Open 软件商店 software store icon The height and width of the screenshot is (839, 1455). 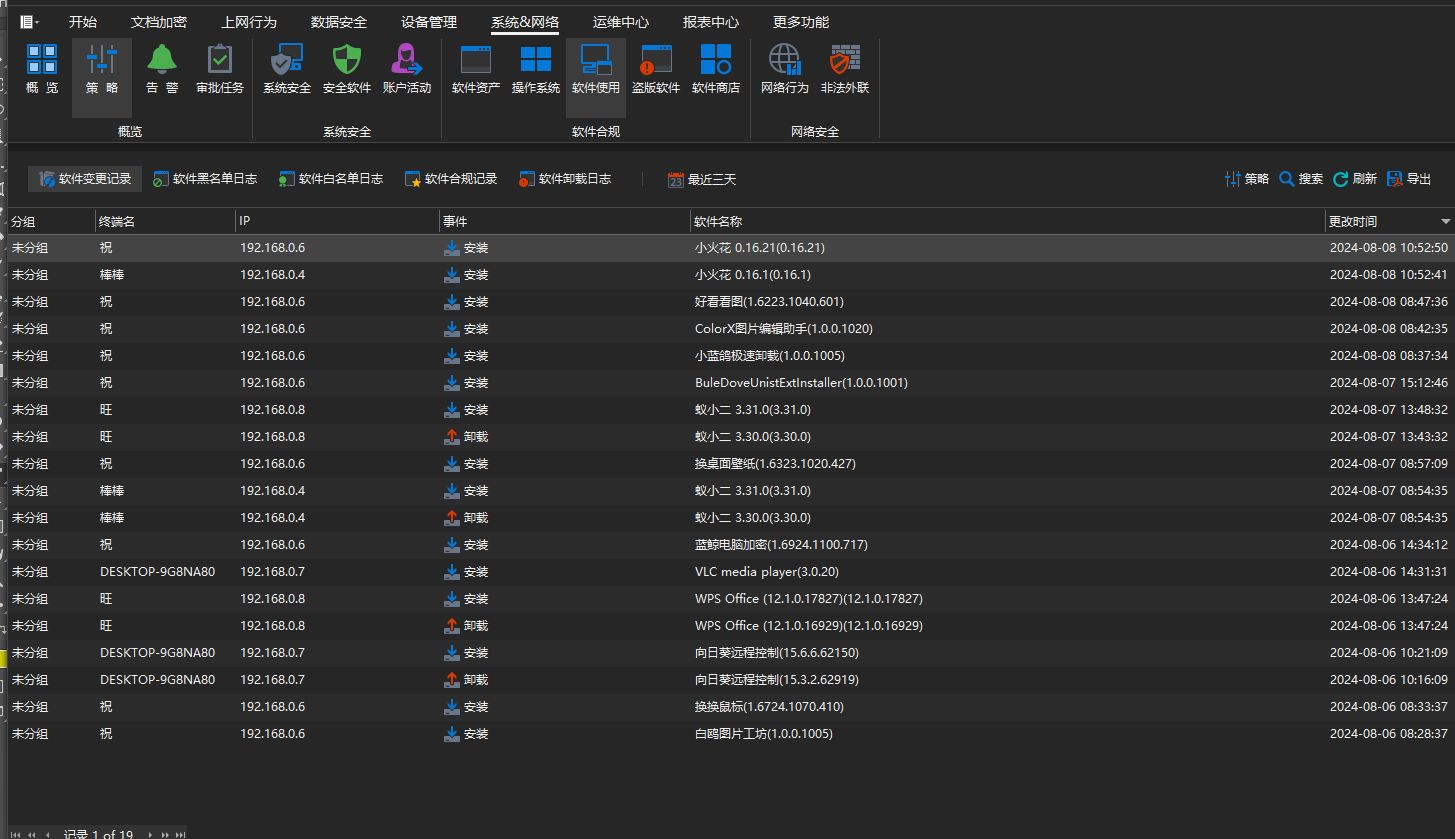pos(716,69)
